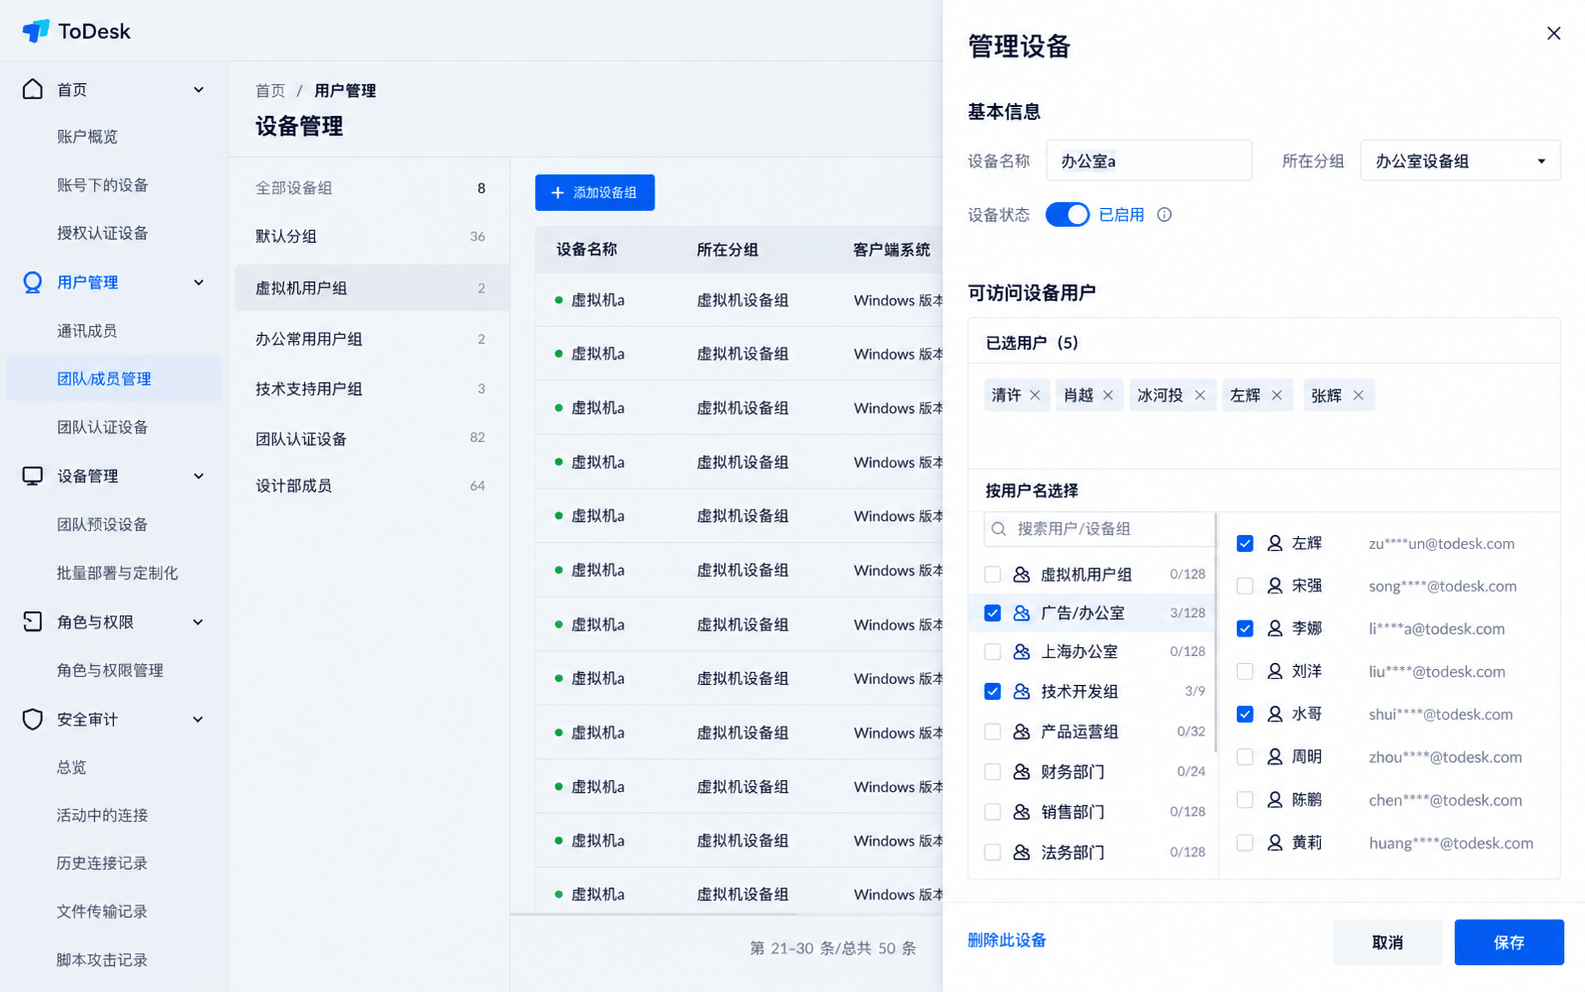The height and width of the screenshot is (992, 1585).
Task: Click the search magnifier icon in 搜索用户/设备组
Action: click(999, 529)
